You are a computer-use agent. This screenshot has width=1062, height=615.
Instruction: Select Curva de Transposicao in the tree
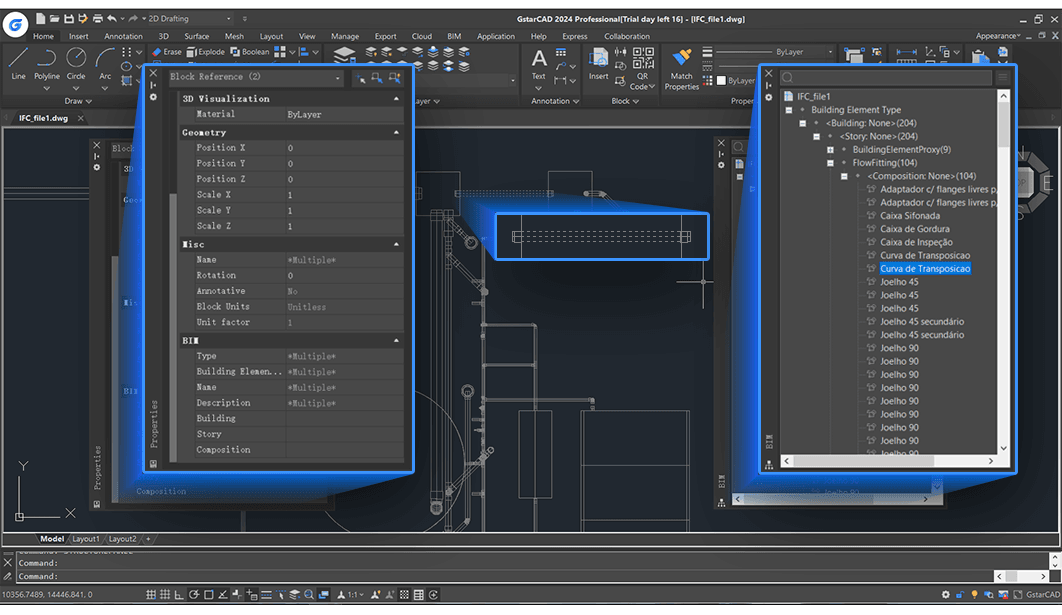(x=925, y=268)
